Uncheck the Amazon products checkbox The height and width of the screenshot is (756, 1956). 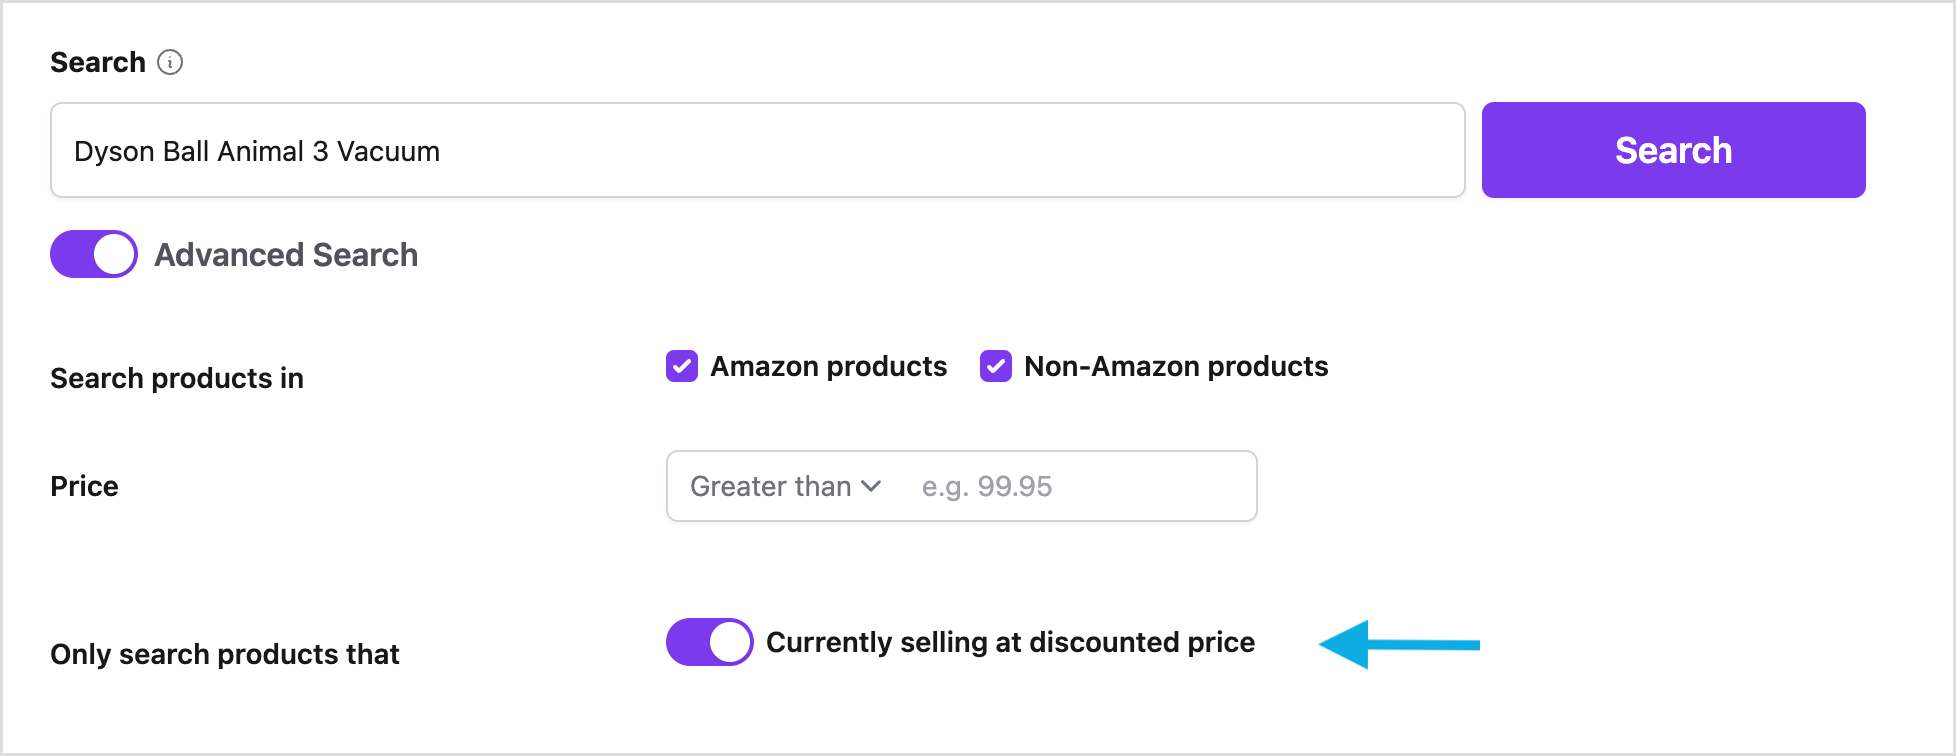point(682,366)
